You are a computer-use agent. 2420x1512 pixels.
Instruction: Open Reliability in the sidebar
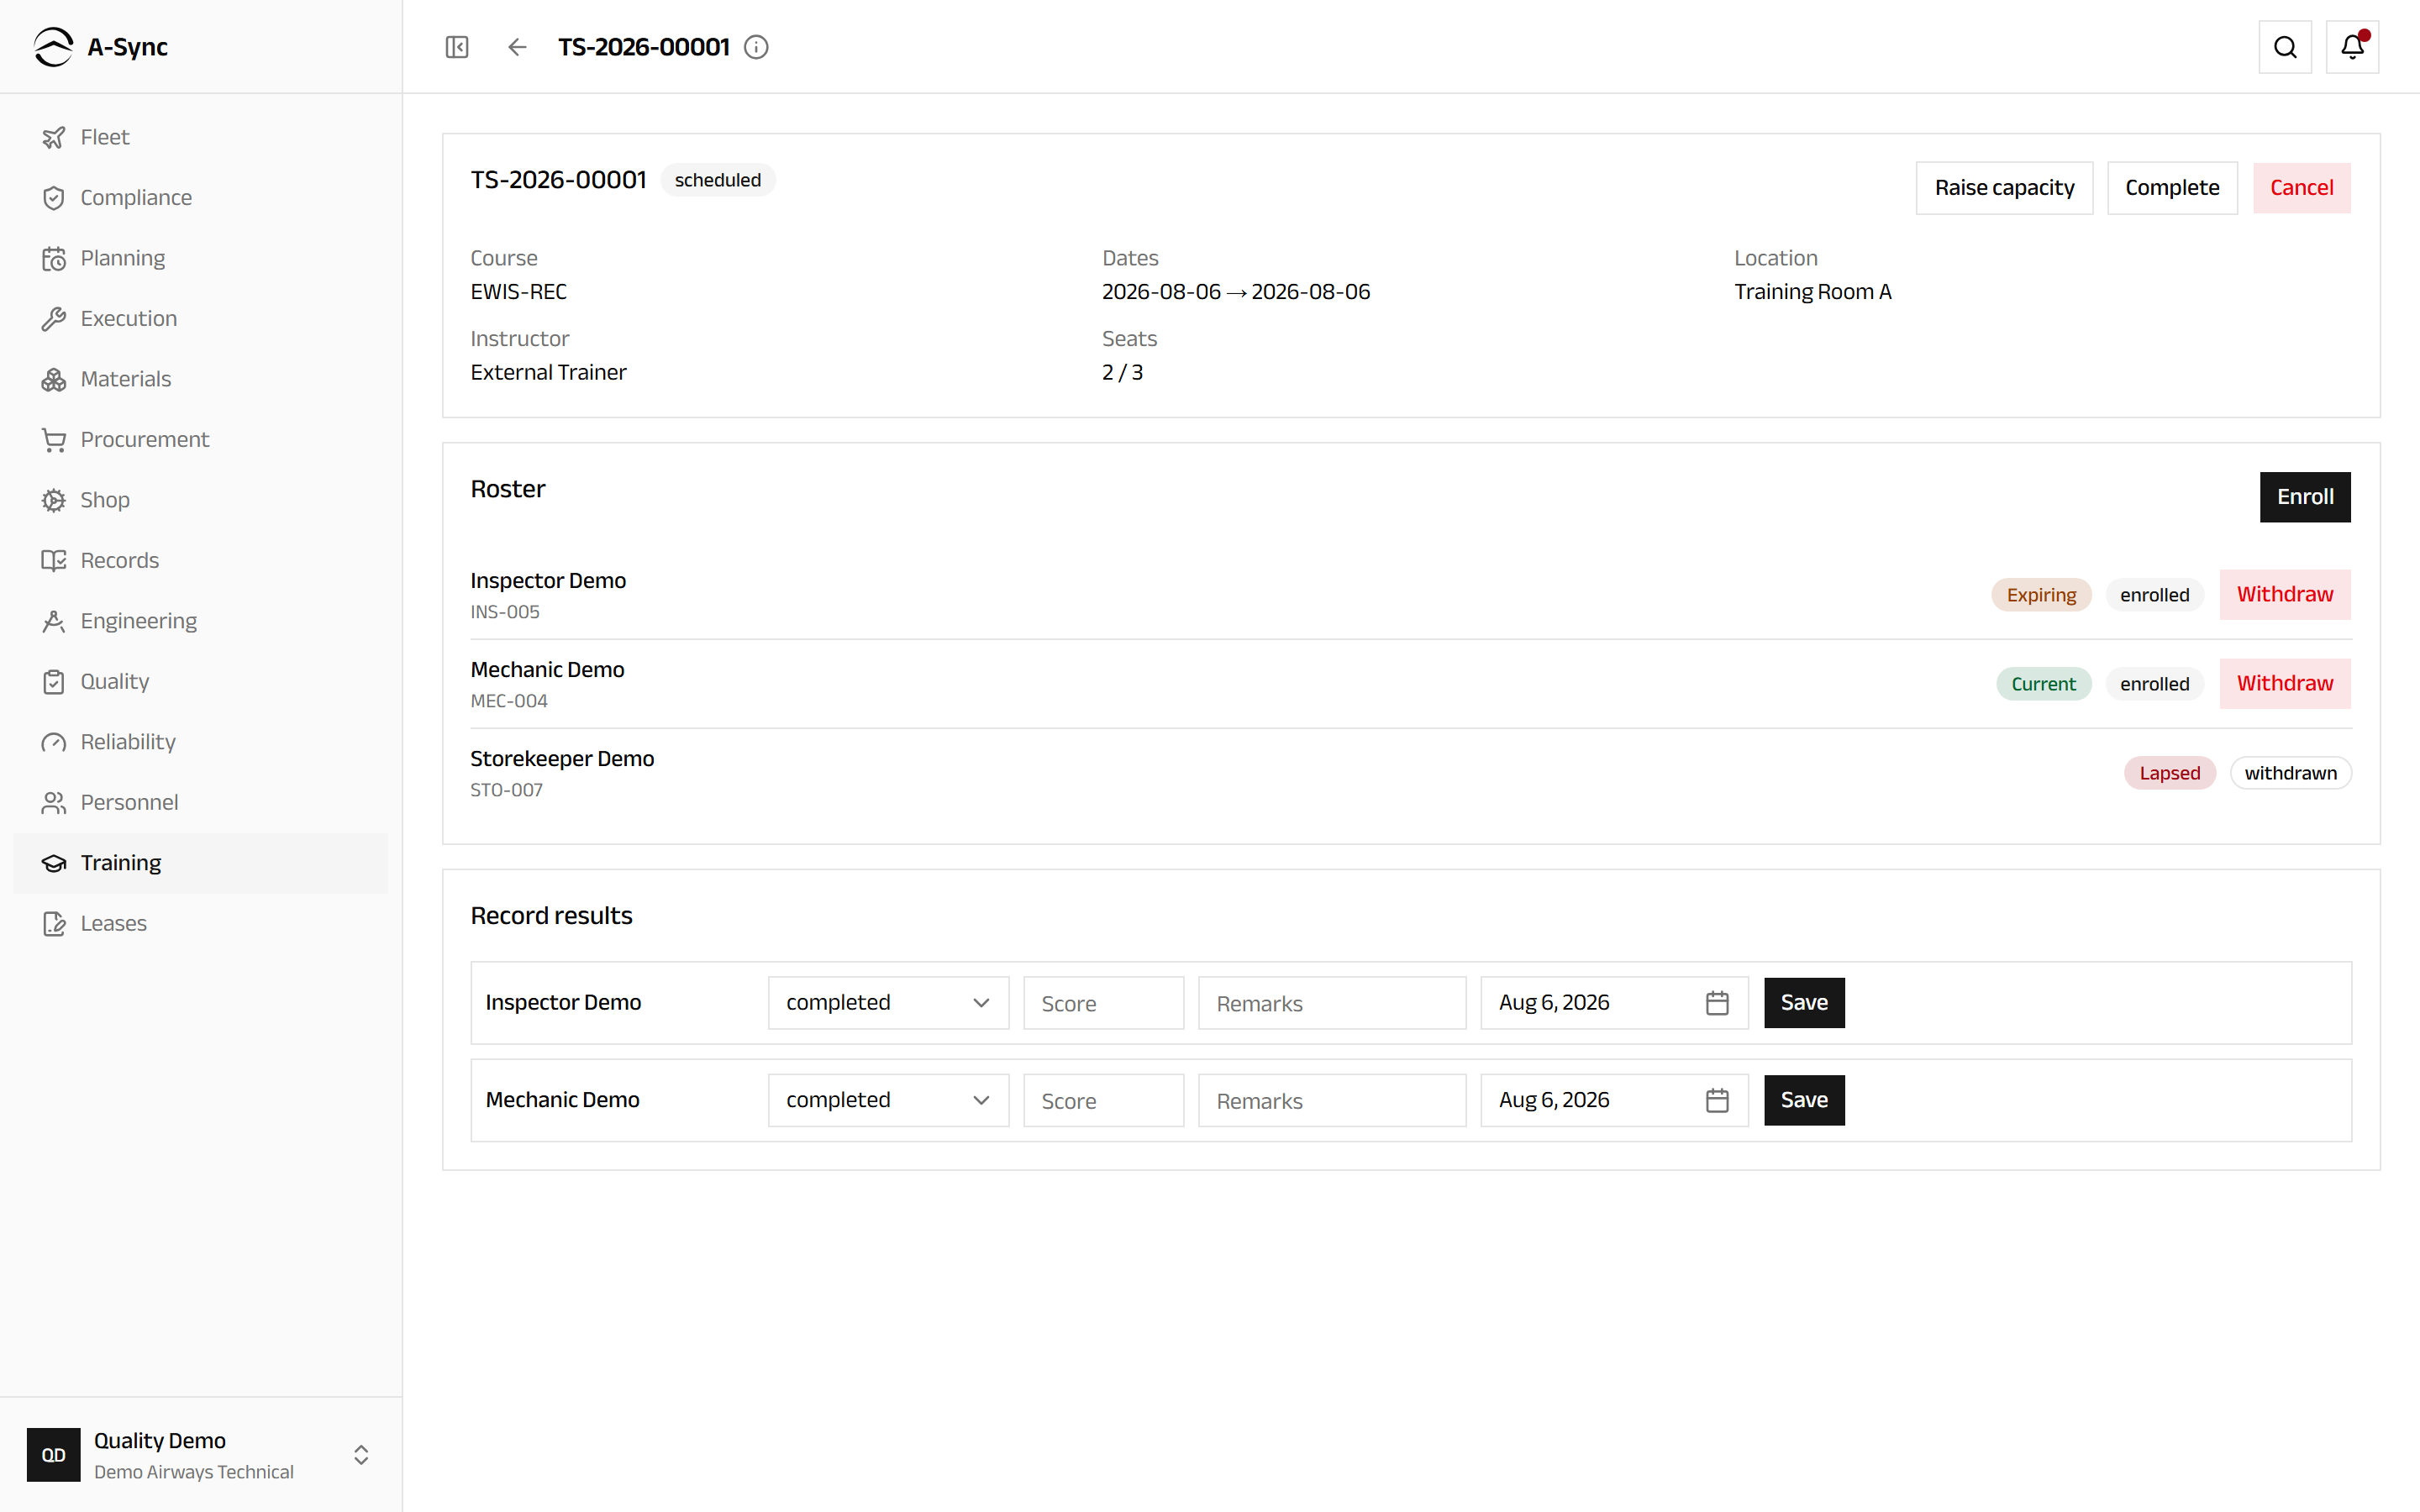(x=201, y=742)
